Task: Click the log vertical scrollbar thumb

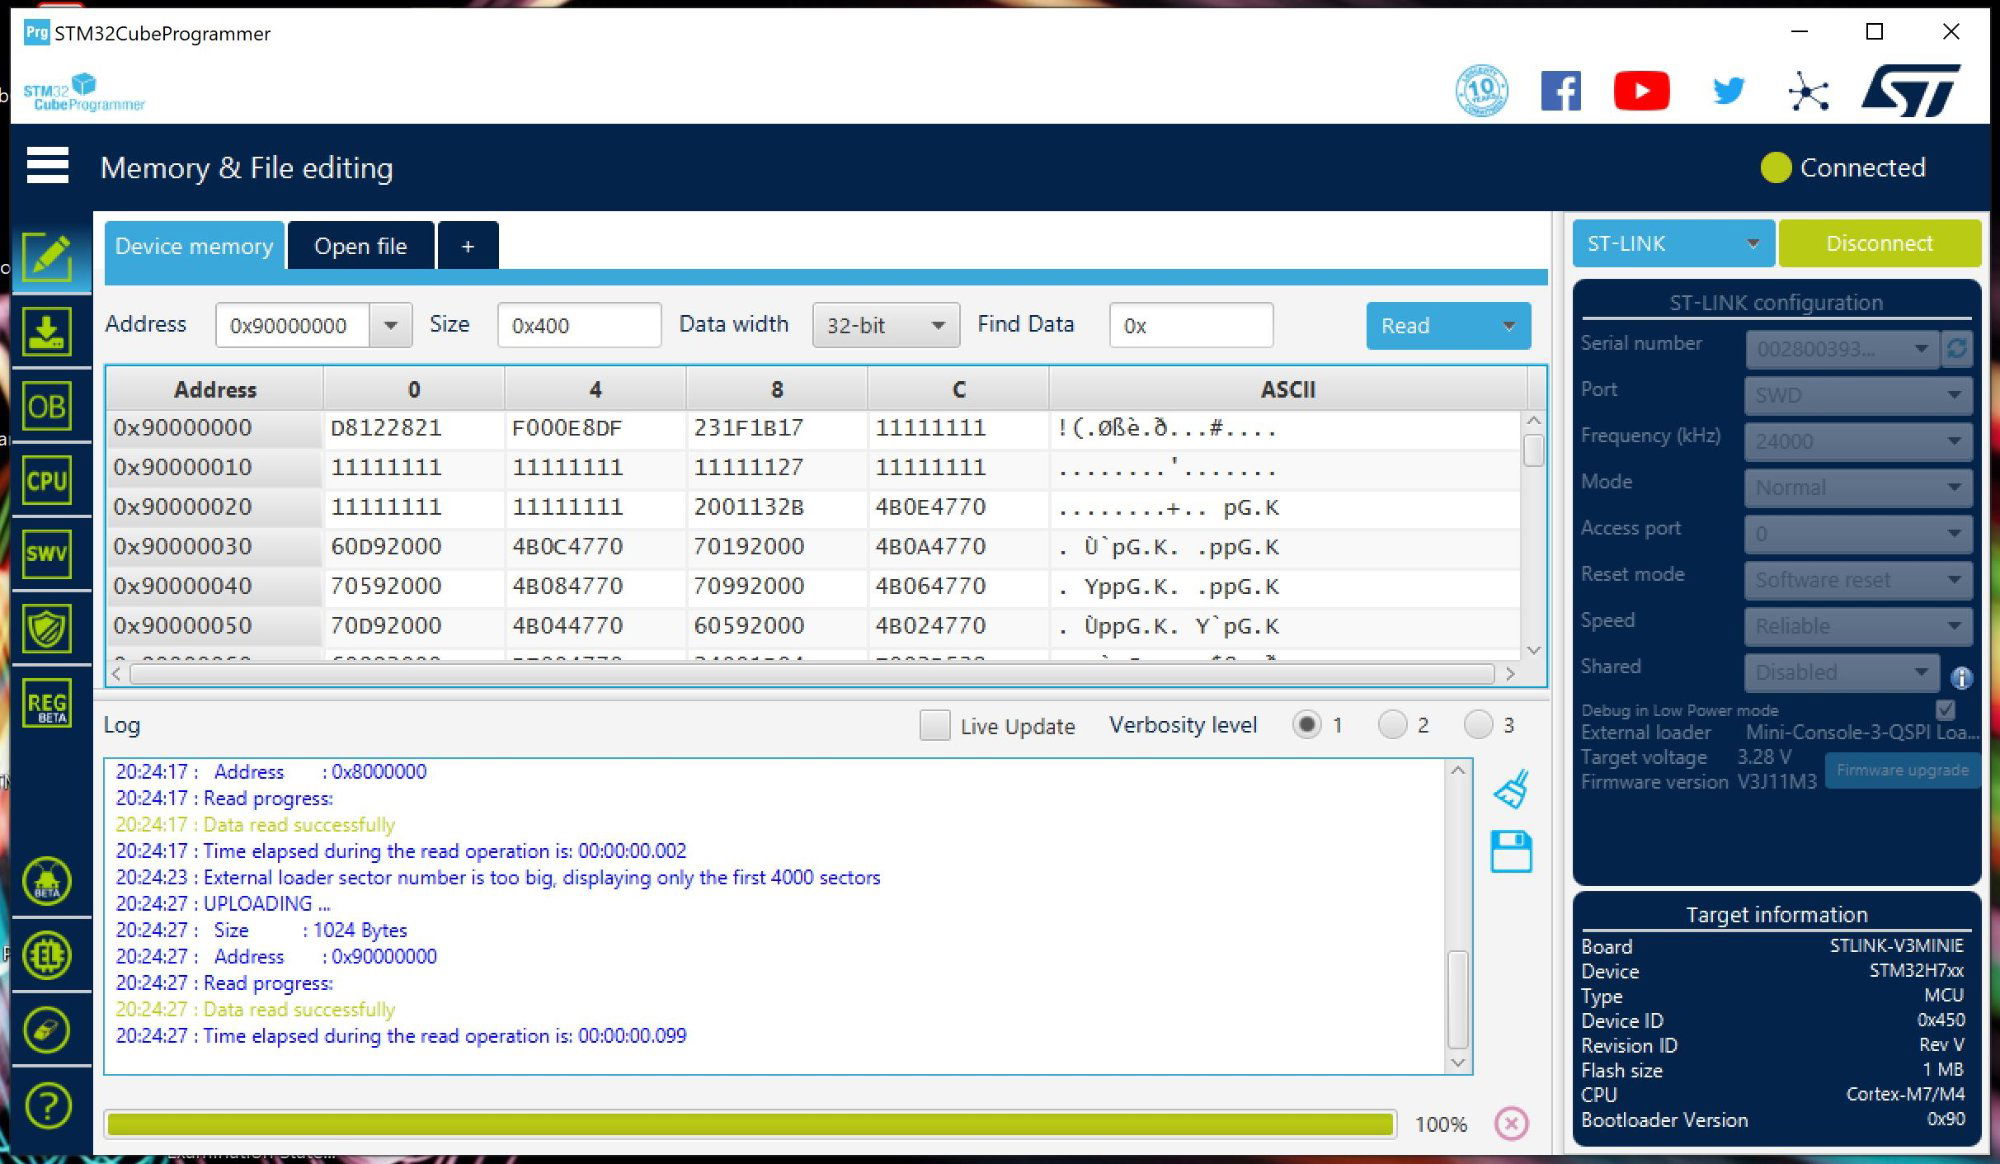Action: [x=1458, y=999]
